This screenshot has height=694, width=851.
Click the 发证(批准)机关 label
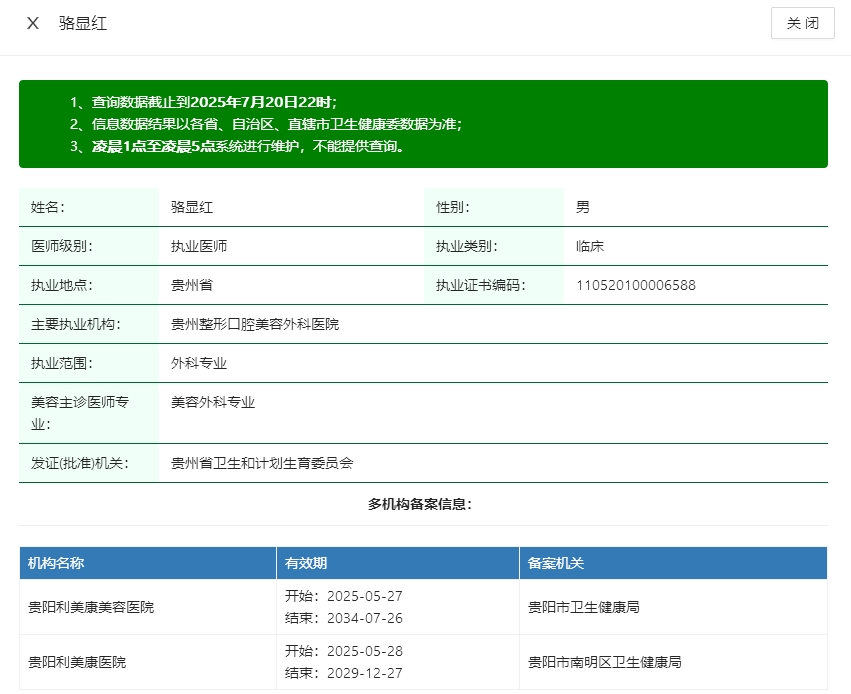80,463
